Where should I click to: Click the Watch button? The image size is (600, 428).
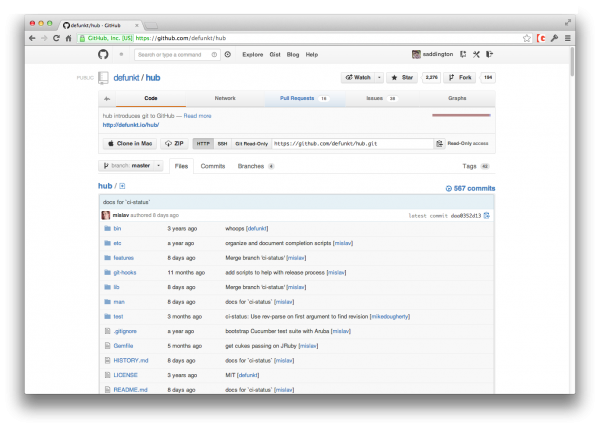click(358, 78)
